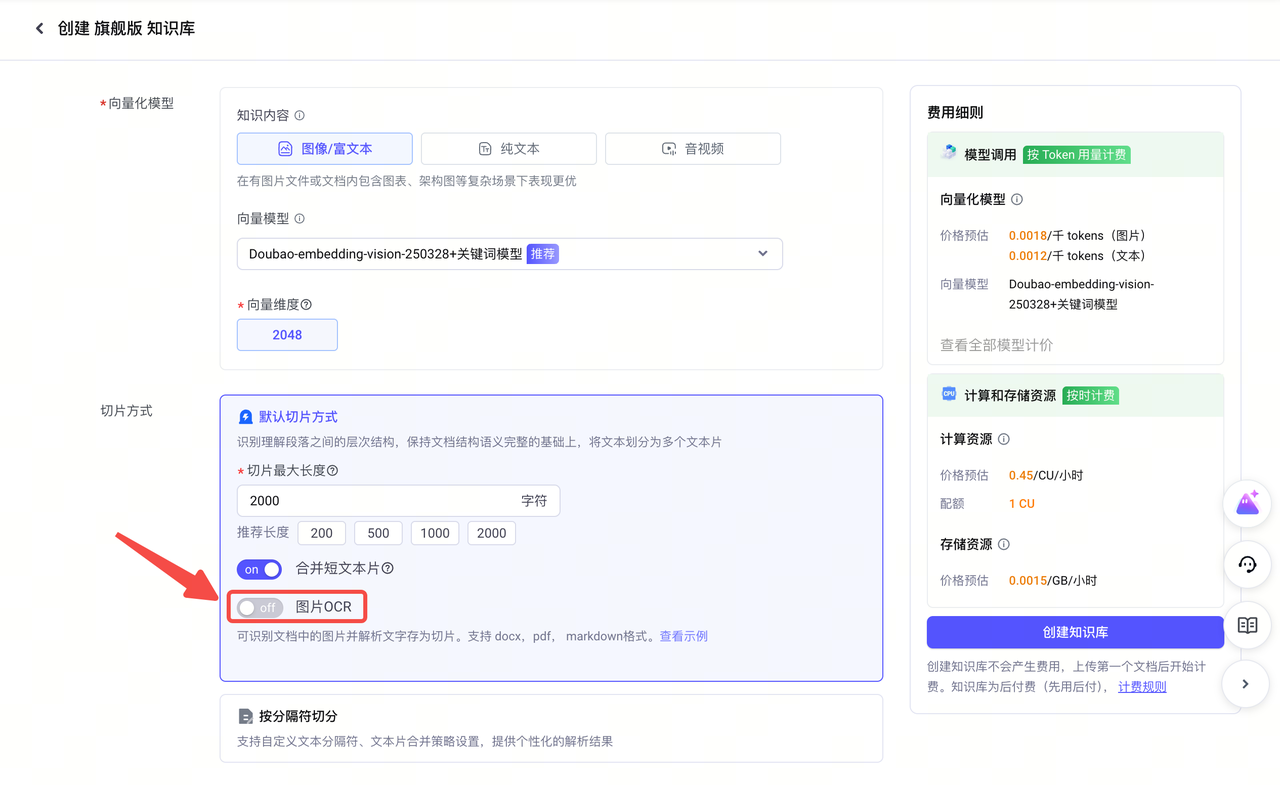Expand the floating sidebar chevron

[1246, 684]
